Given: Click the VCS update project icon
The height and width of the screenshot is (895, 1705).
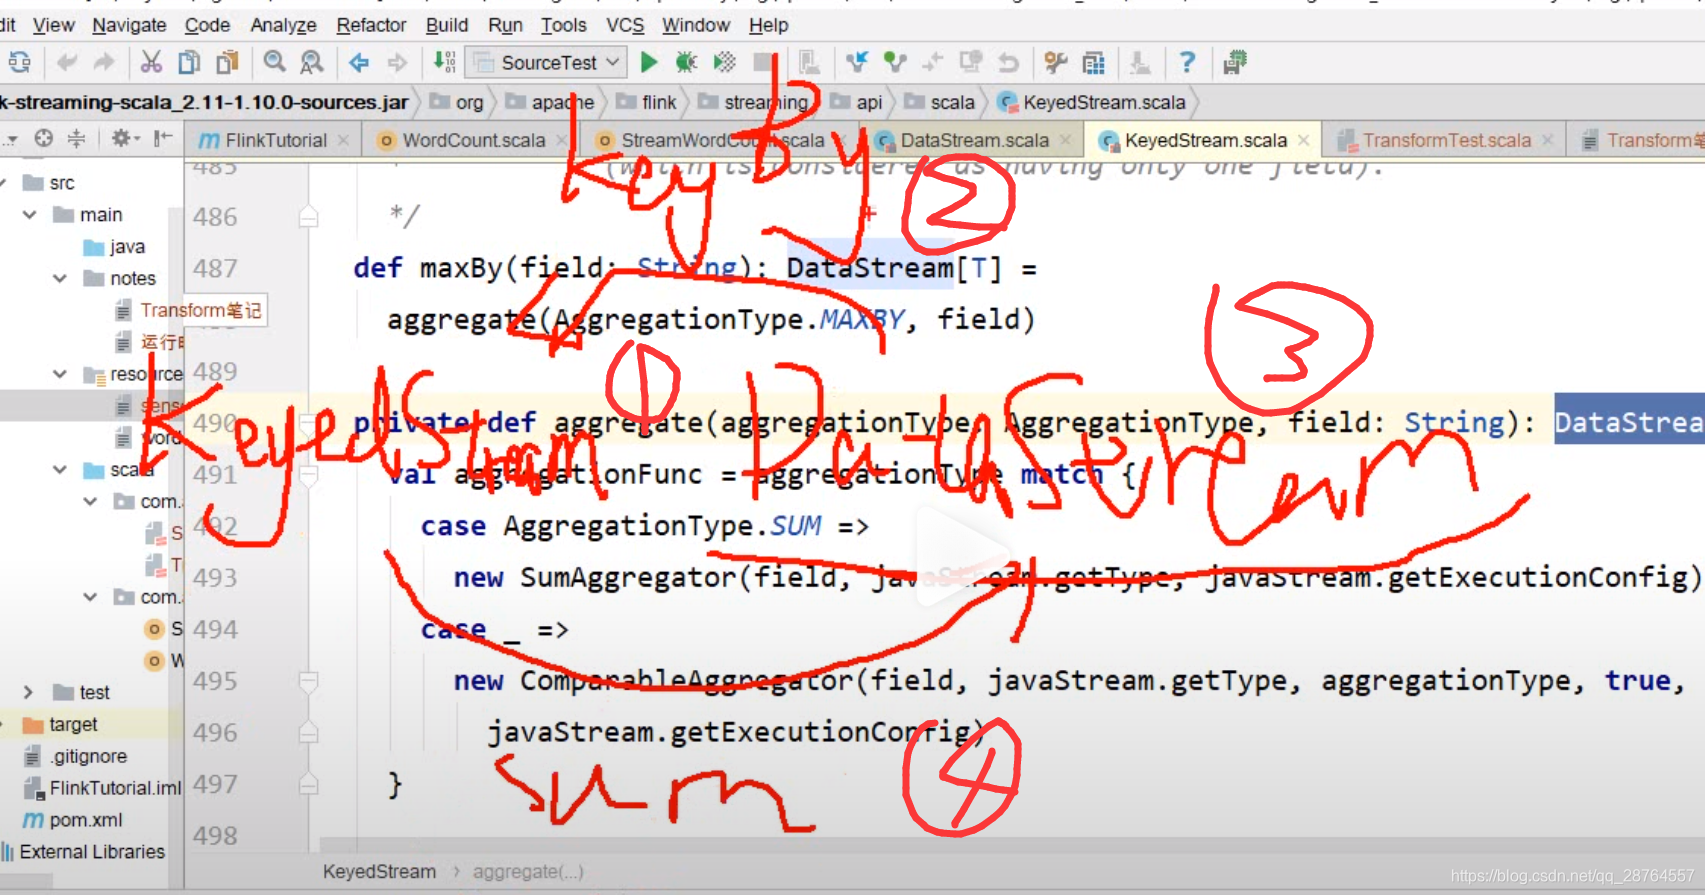Looking at the screenshot, I should pos(857,63).
